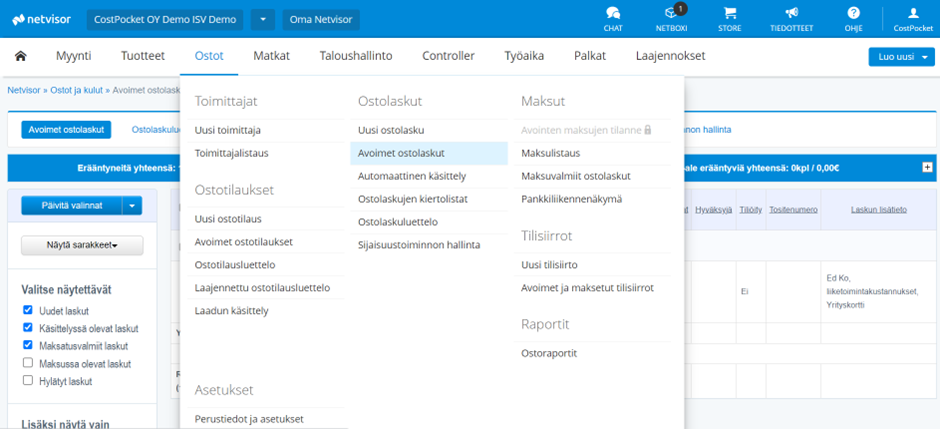Select Ostotilausluettelo menu entry
Viewport: 940px width, 429px height.
[x=235, y=264]
